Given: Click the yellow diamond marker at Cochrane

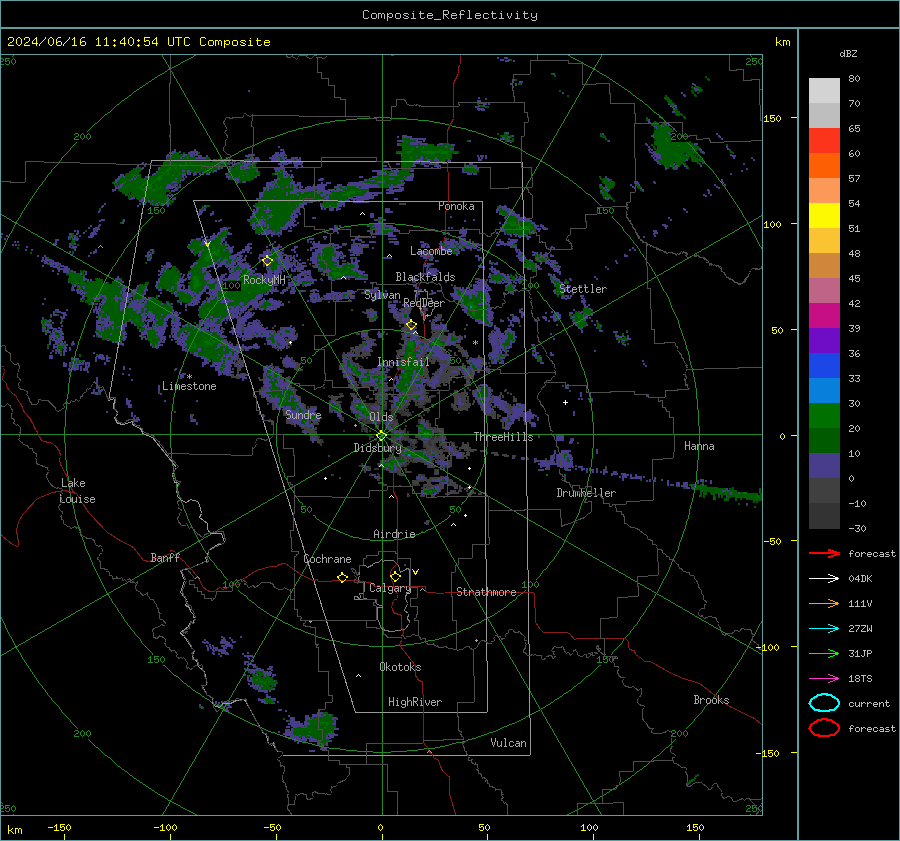Looking at the screenshot, I should click(x=342, y=577).
